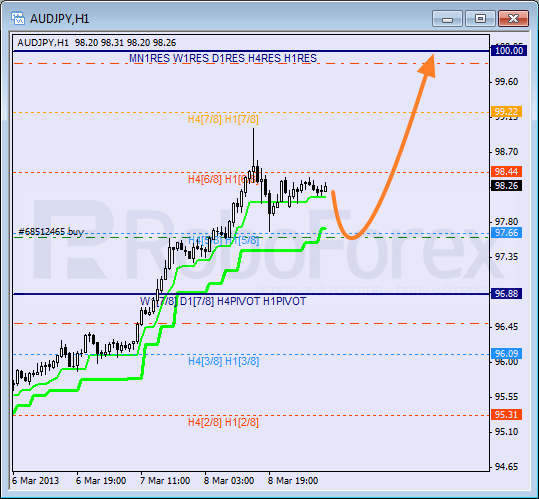Click the red 95.31 price tag
The height and width of the screenshot is (499, 539).
pos(507,414)
